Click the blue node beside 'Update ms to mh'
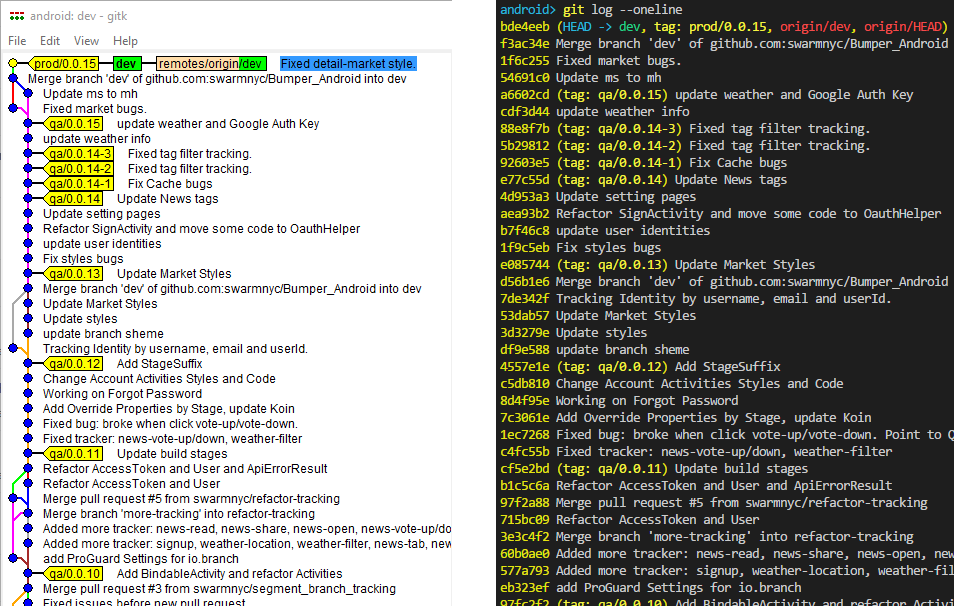The width and height of the screenshot is (954, 606). pyautogui.click(x=28, y=94)
